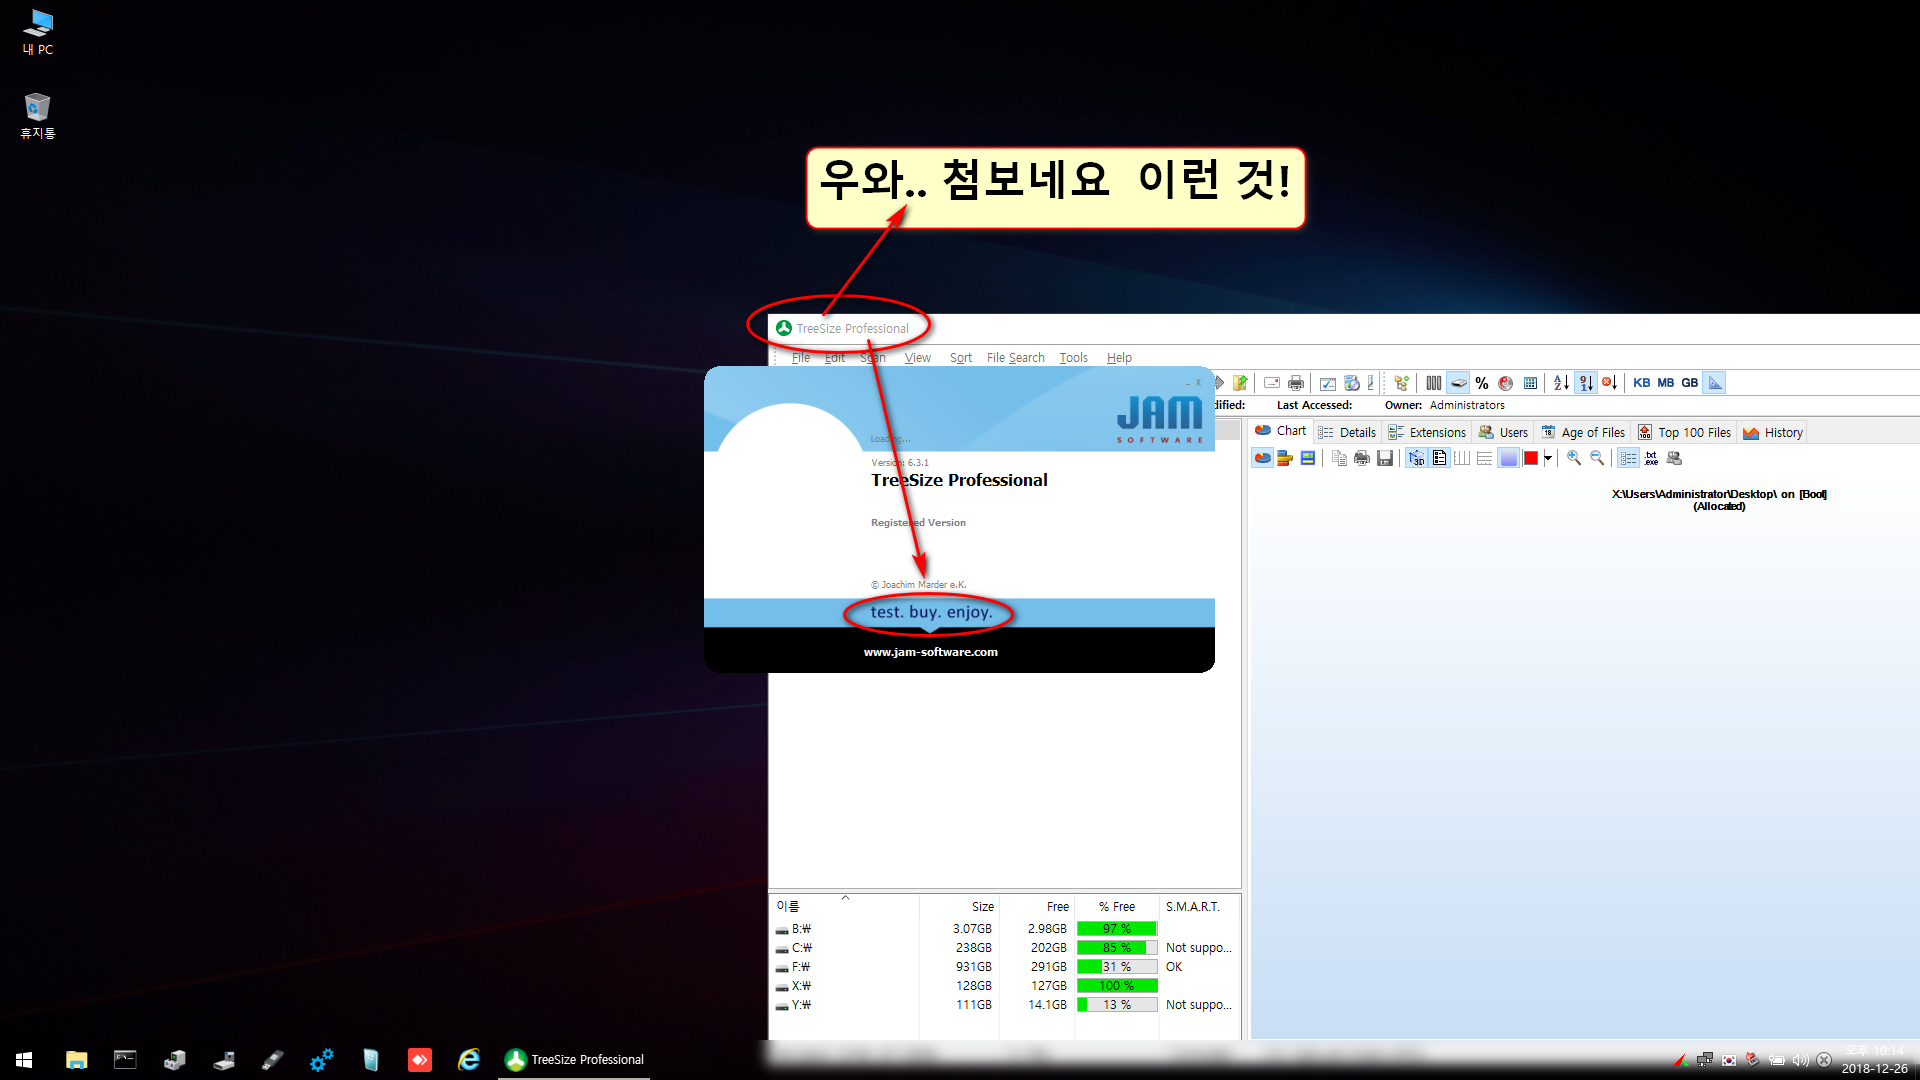This screenshot has width=1920, height=1080.
Task: Click chart toolbar users icon
Action: (1674, 458)
